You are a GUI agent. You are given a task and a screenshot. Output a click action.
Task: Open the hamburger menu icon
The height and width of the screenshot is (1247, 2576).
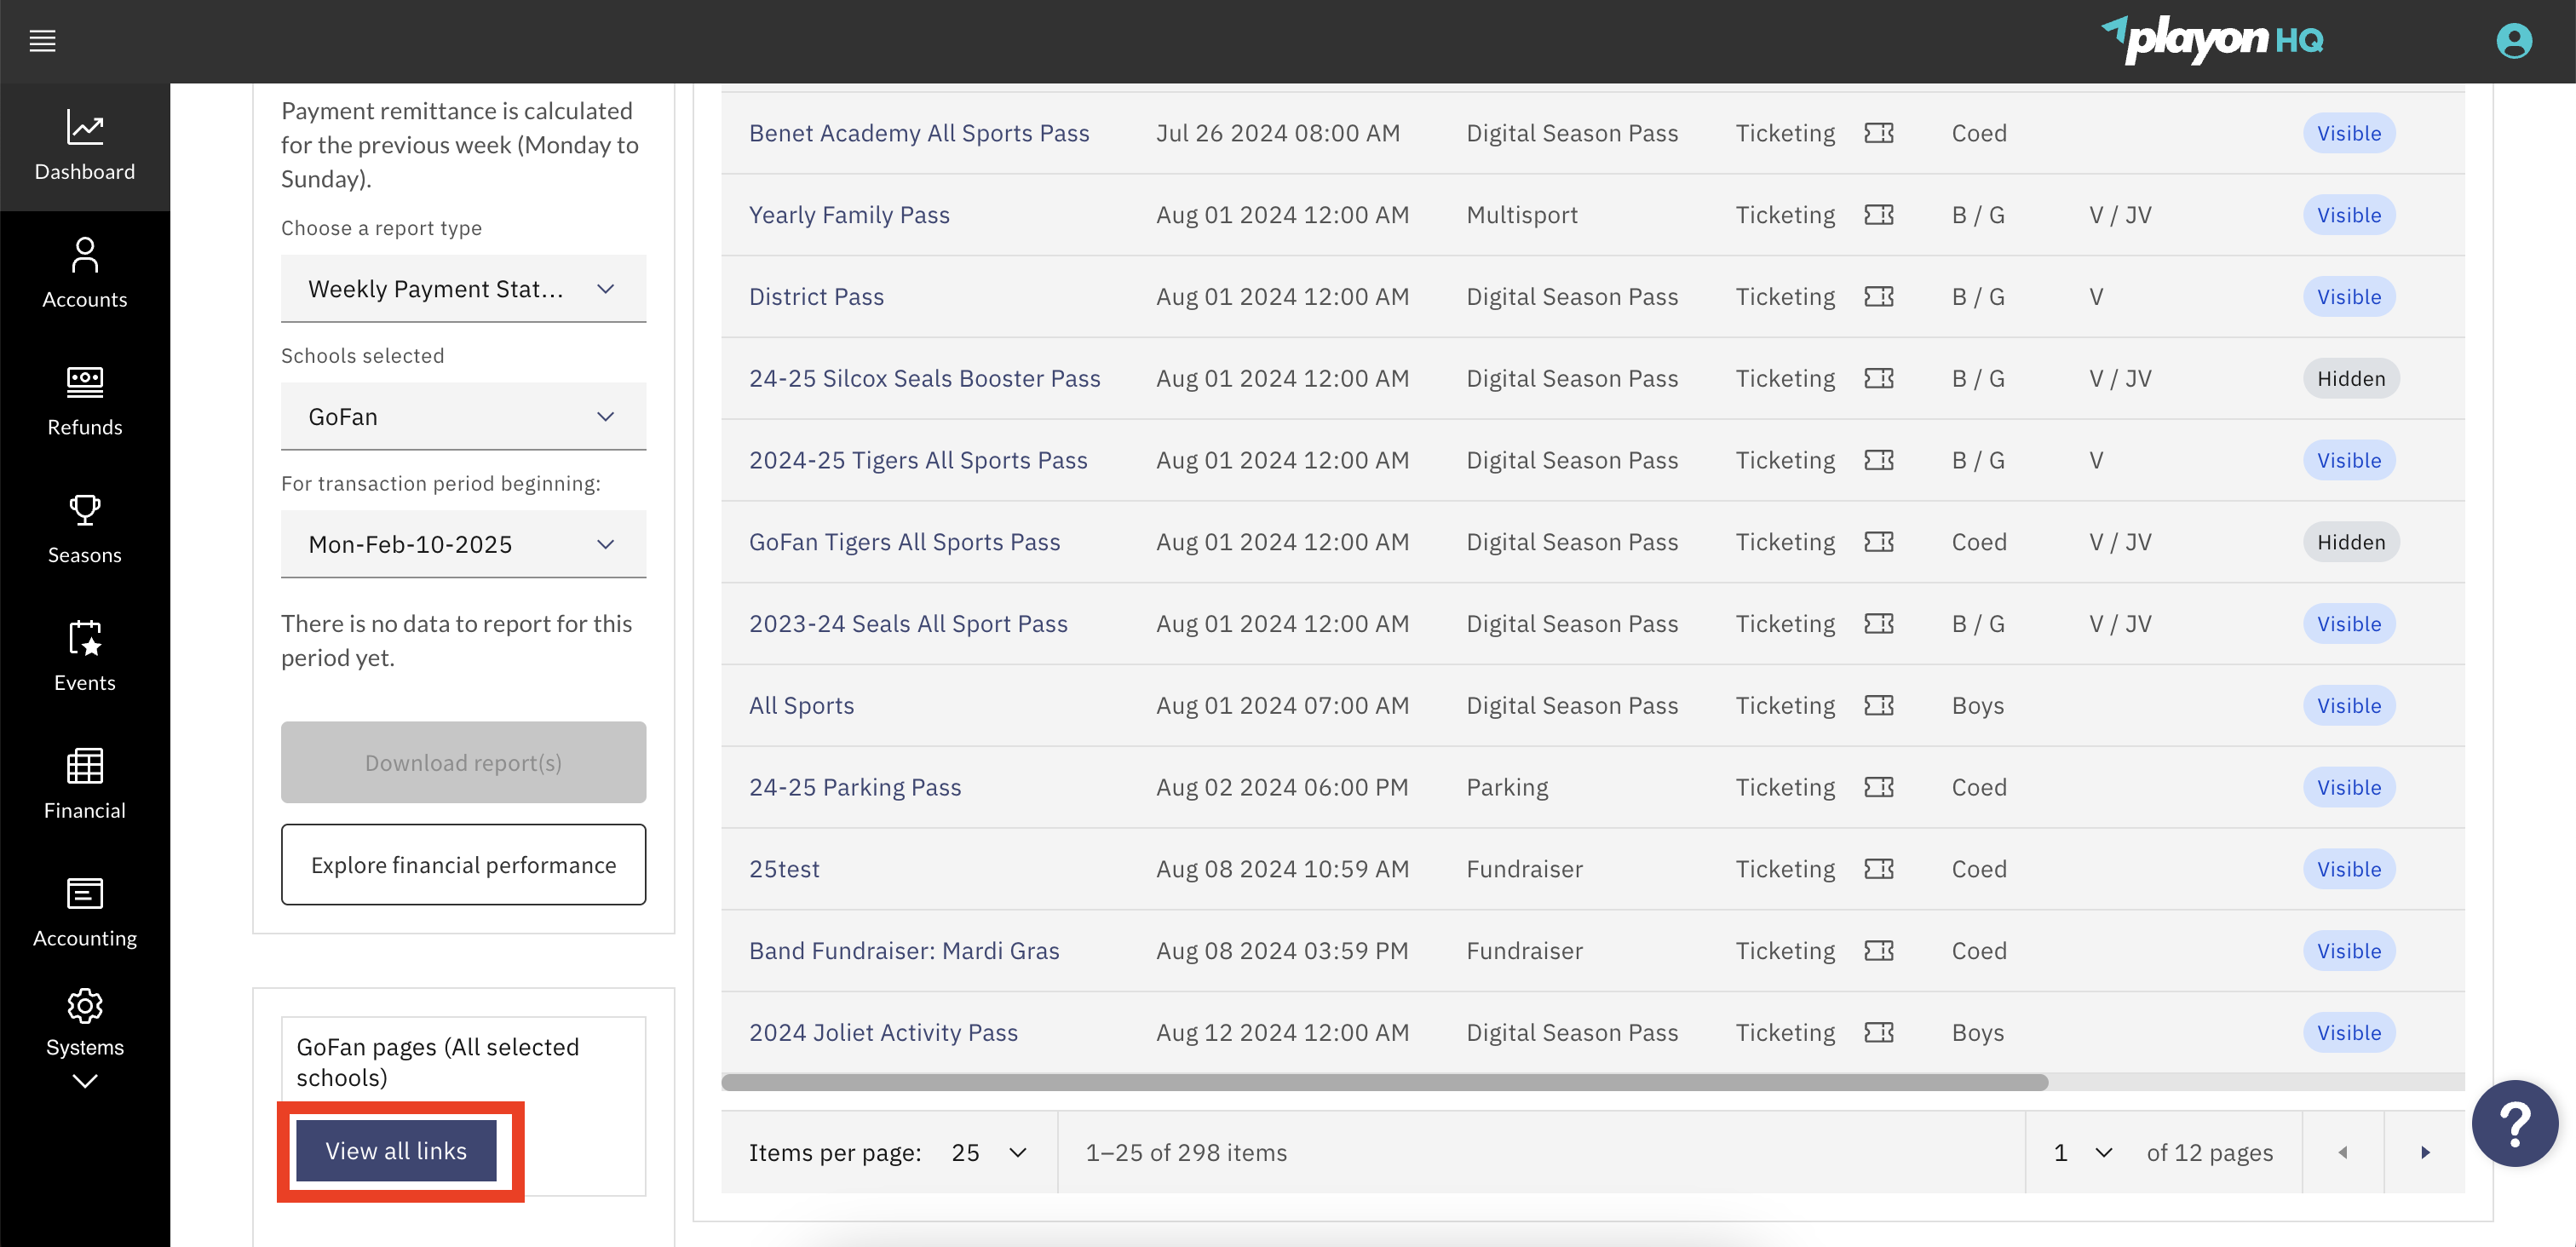pos(42,41)
